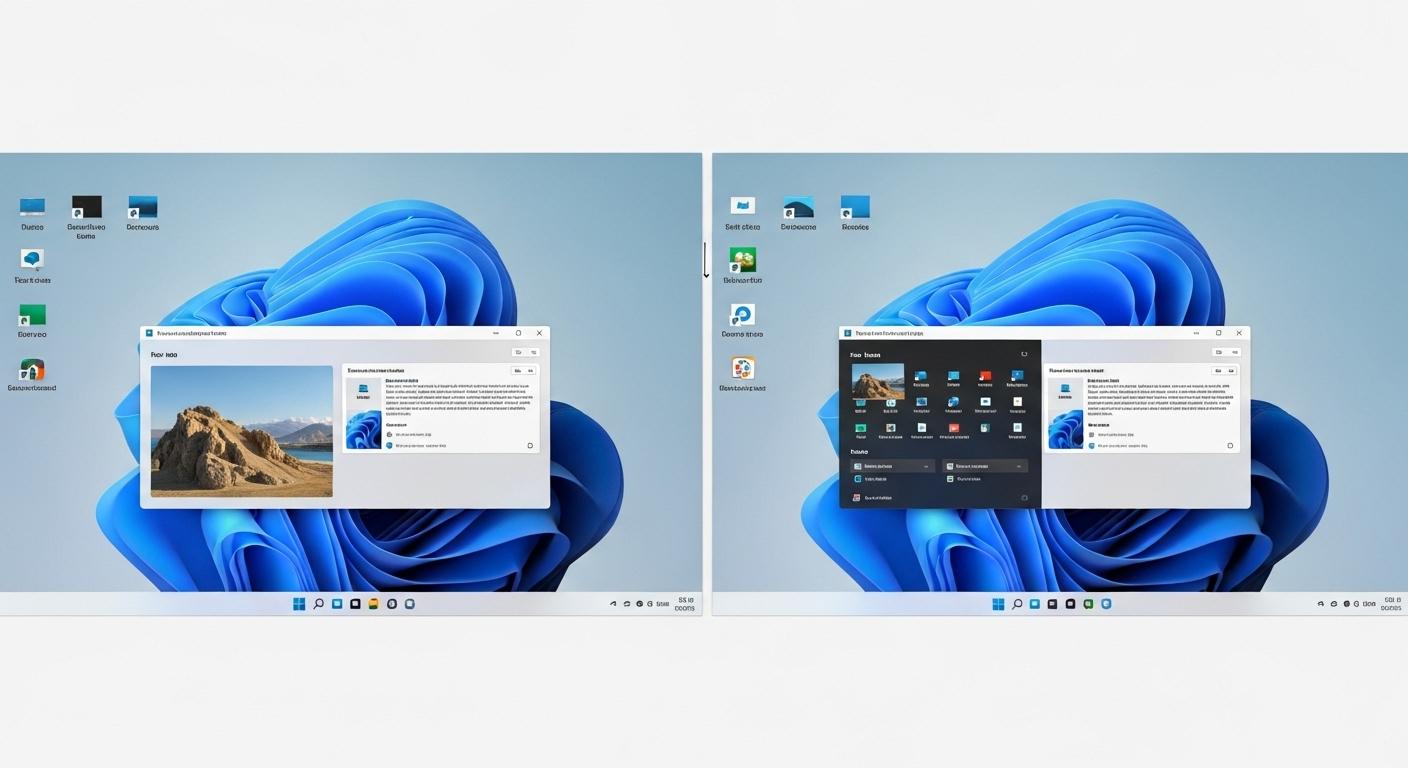The image size is (1408, 768).
Task: Select the red media app icon in the dark panel grid
Action: coord(985,377)
